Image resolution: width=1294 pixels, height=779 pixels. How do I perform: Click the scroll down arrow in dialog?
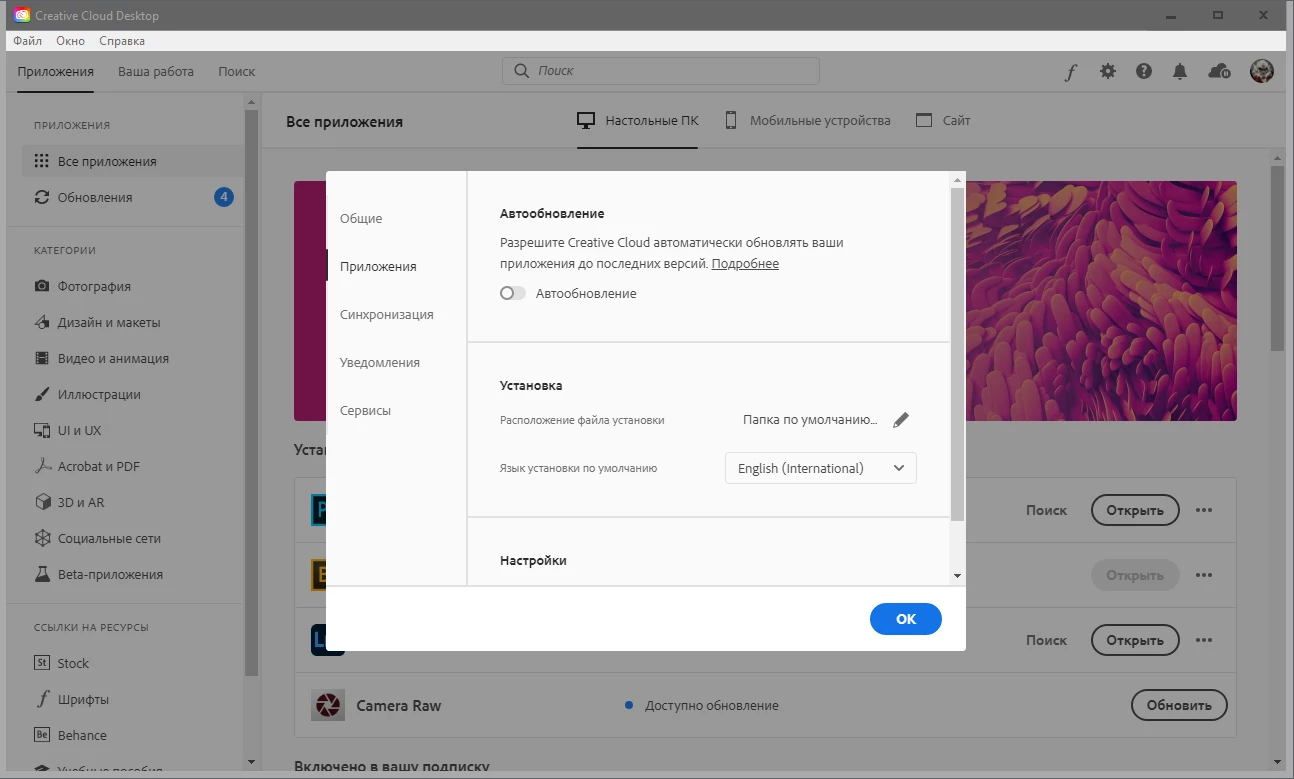click(957, 576)
